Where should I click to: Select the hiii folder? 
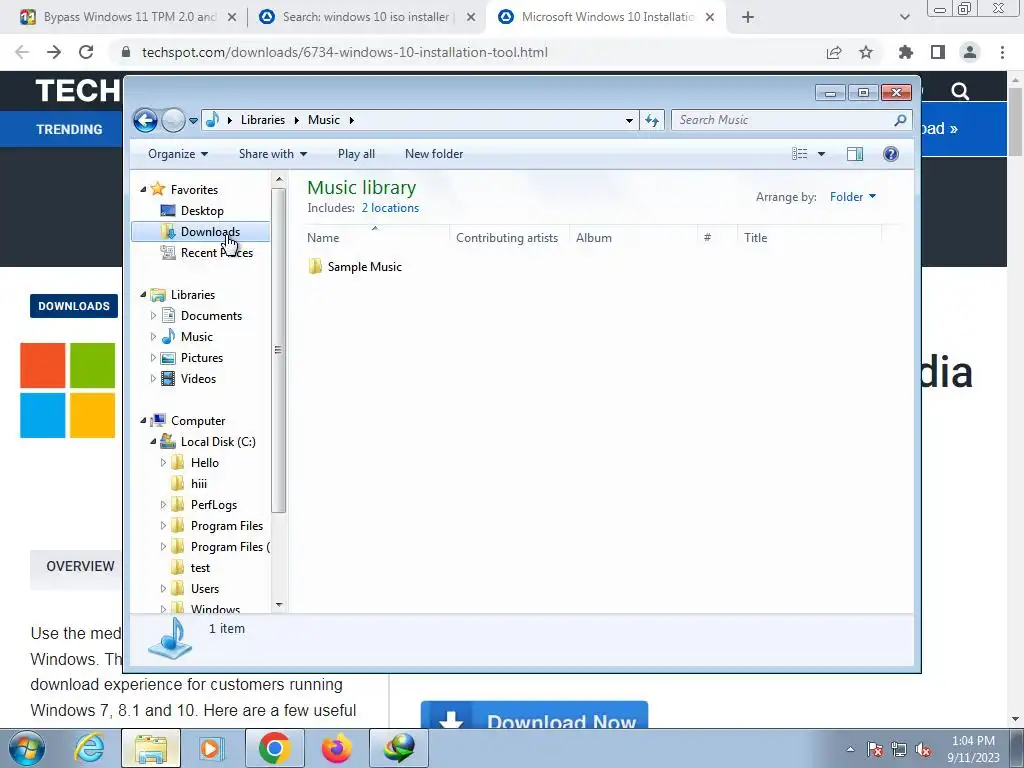[x=199, y=484]
